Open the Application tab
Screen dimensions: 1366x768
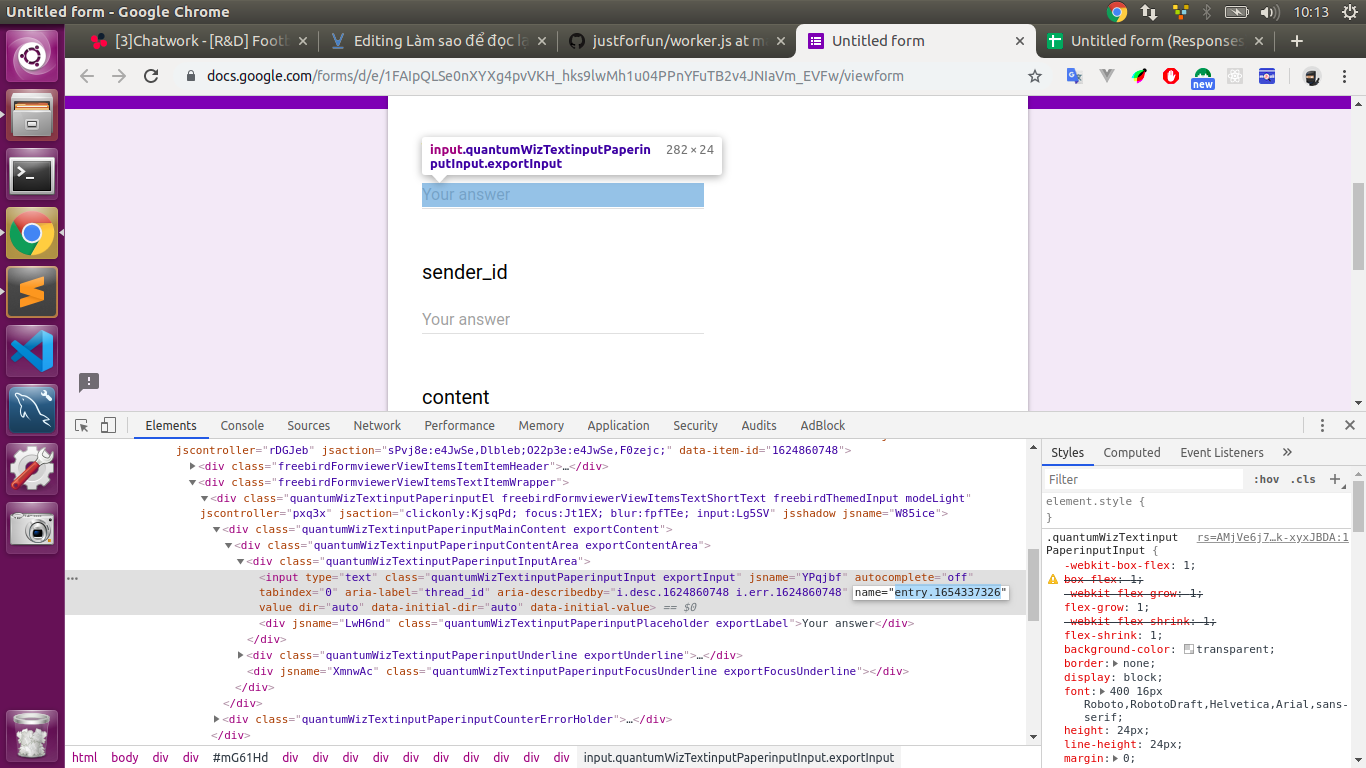pyautogui.click(x=618, y=425)
